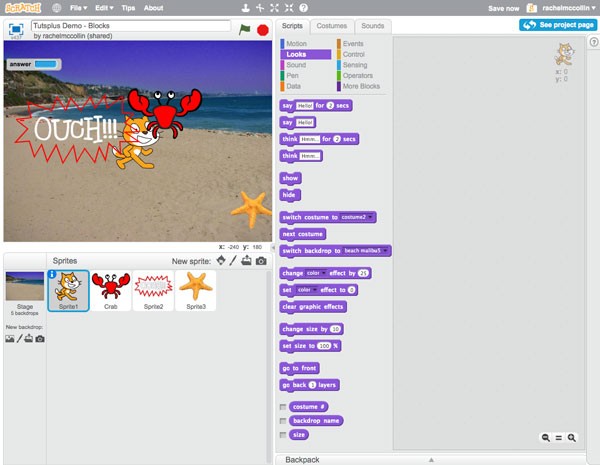The width and height of the screenshot is (600, 465).
Task: Open the globe language selector
Action: pos(56,8)
